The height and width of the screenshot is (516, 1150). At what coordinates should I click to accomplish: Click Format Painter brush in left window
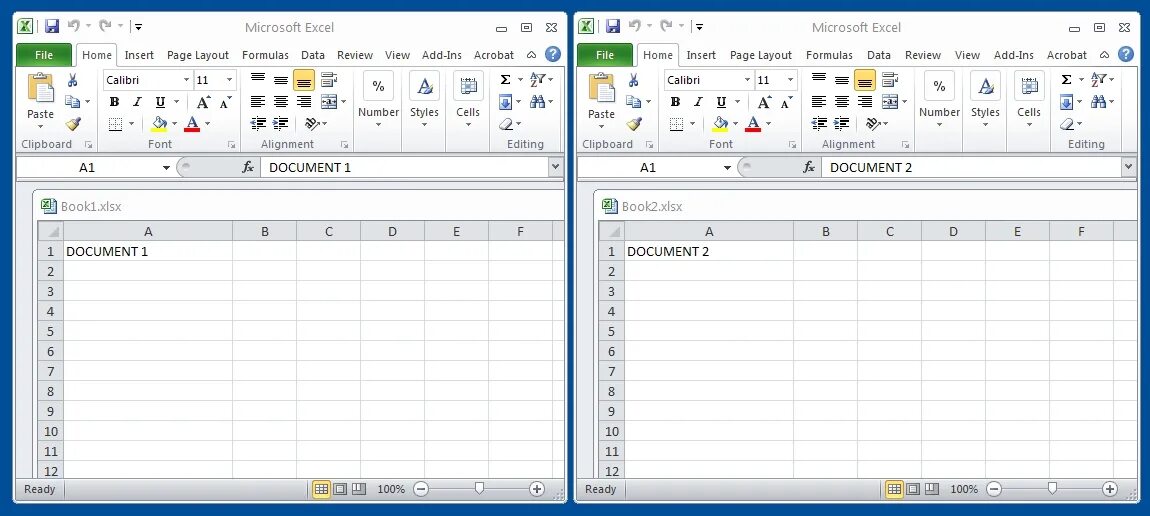coord(73,124)
